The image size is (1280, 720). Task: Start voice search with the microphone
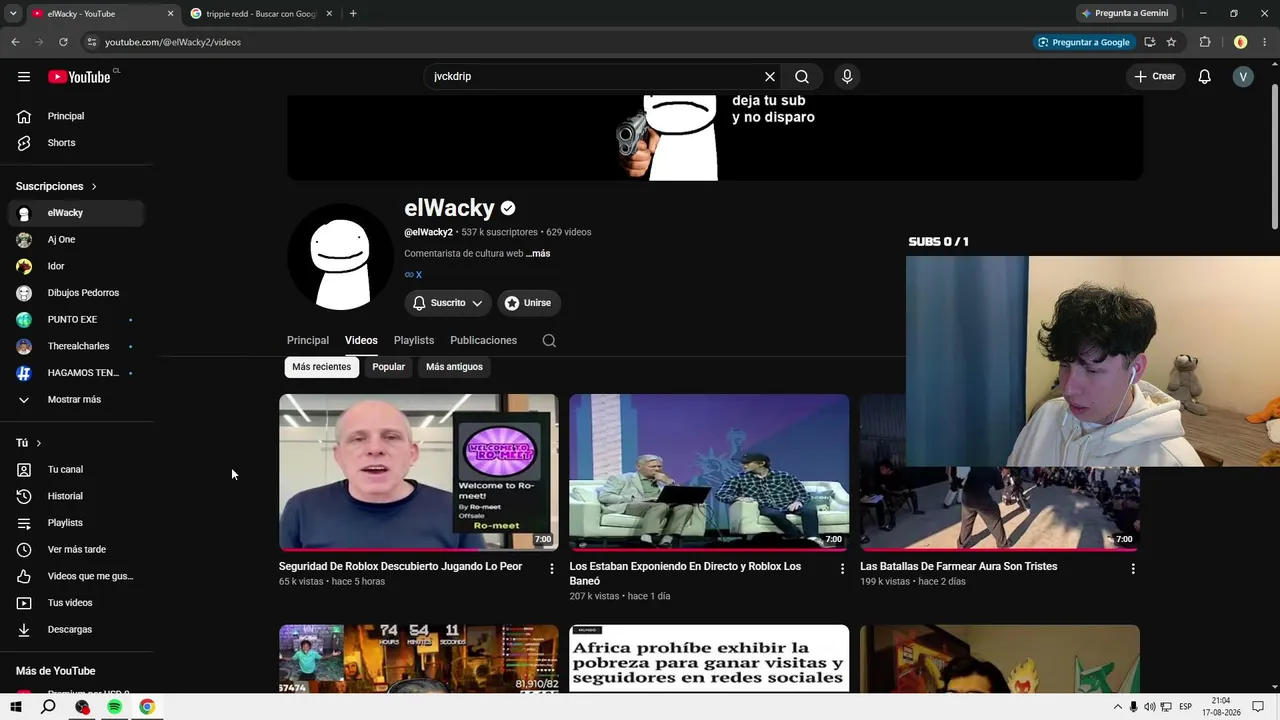click(847, 77)
